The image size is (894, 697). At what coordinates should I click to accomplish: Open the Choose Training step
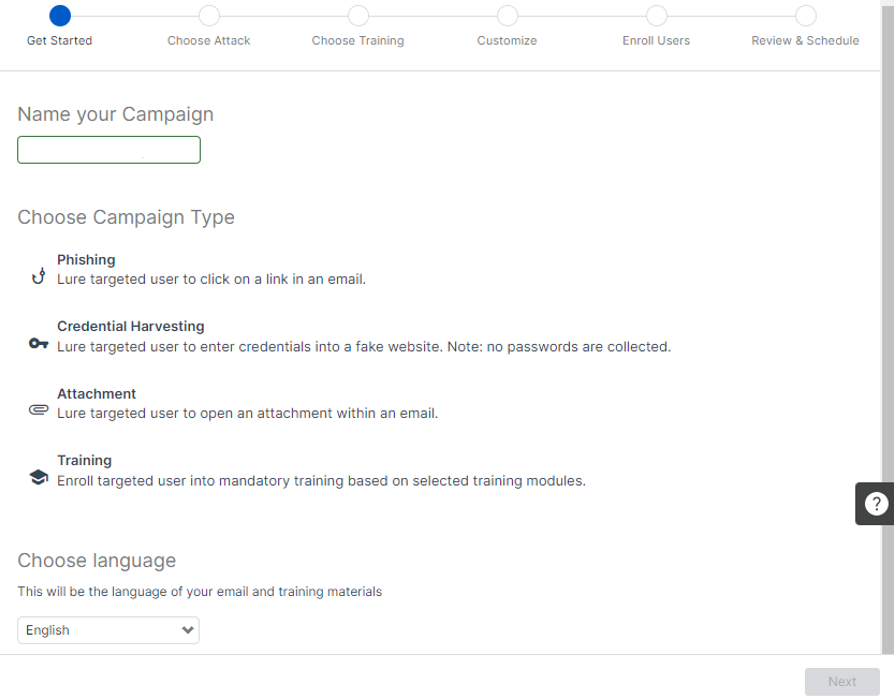point(358,16)
